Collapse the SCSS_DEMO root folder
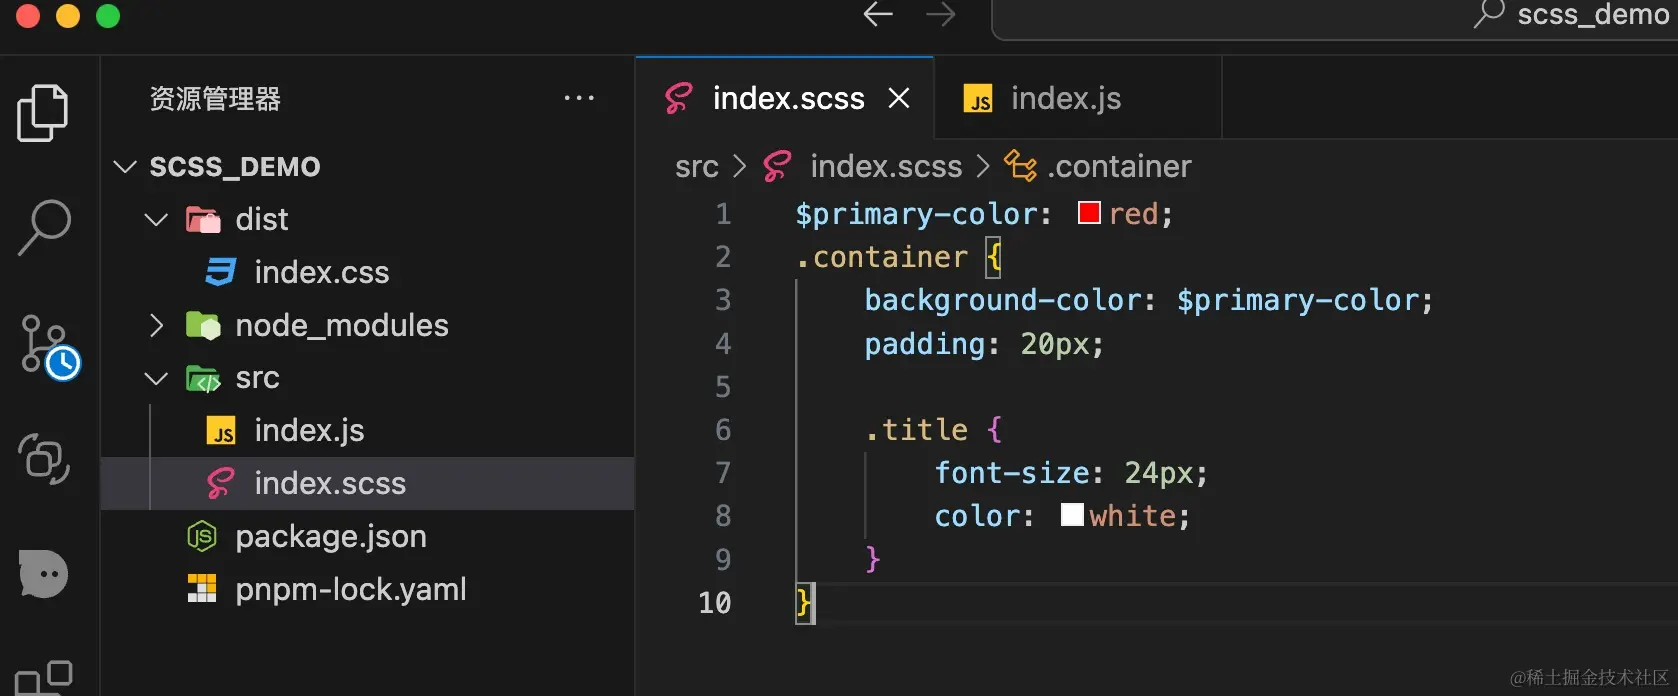 click(125, 166)
